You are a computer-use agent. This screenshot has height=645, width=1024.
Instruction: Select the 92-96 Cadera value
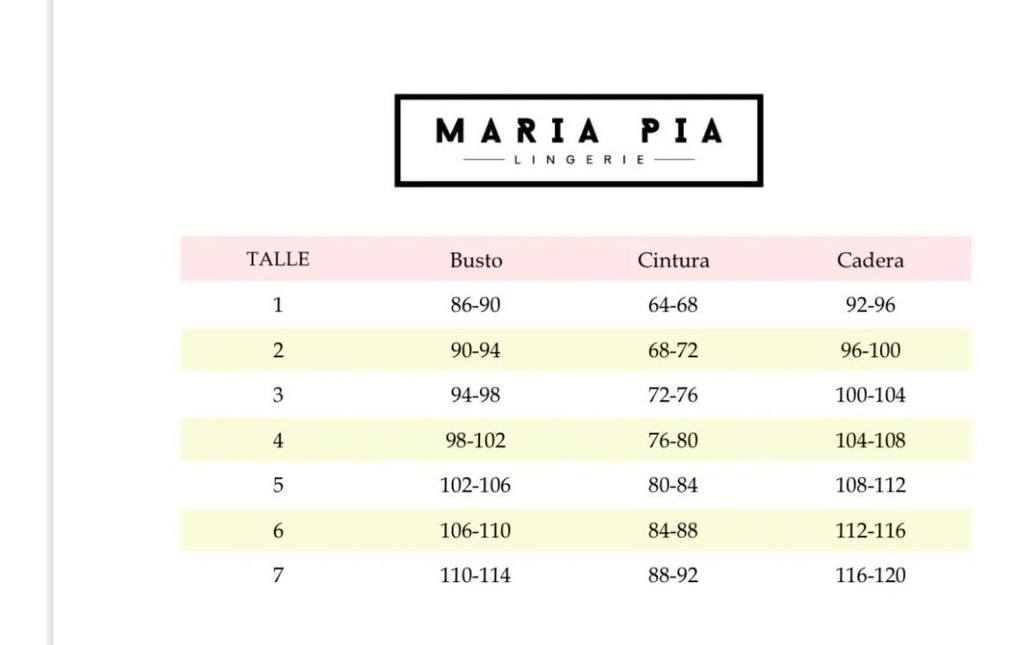870,305
